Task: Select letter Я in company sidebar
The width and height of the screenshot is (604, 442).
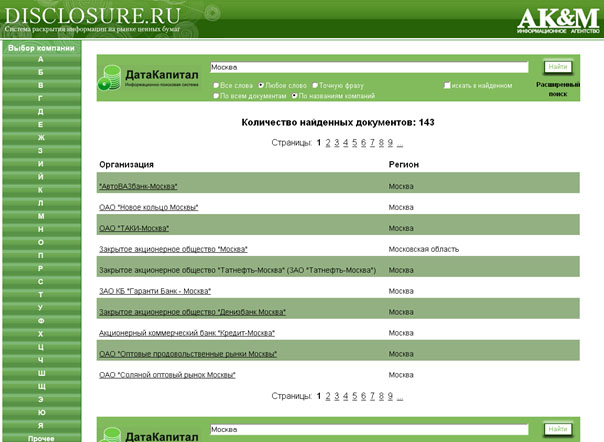Action: (x=41, y=425)
